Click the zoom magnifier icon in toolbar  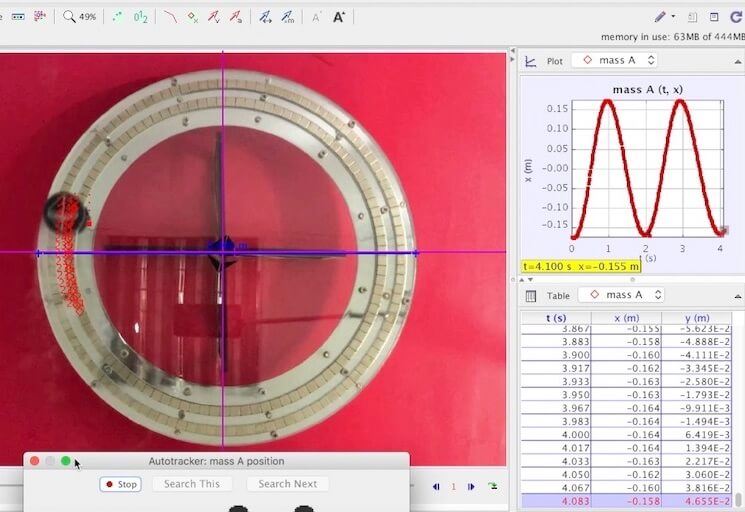pyautogui.click(x=68, y=17)
